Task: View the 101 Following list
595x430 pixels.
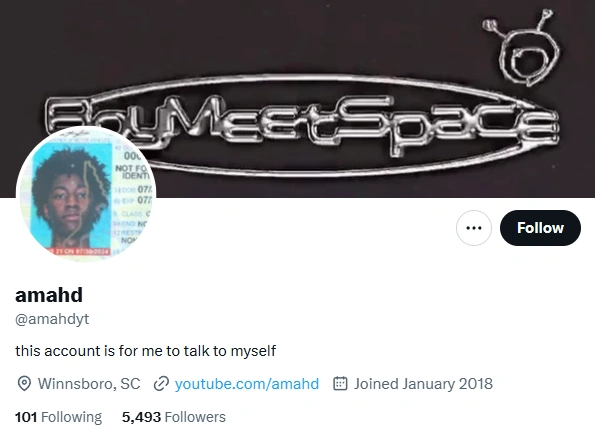Action: [58, 417]
